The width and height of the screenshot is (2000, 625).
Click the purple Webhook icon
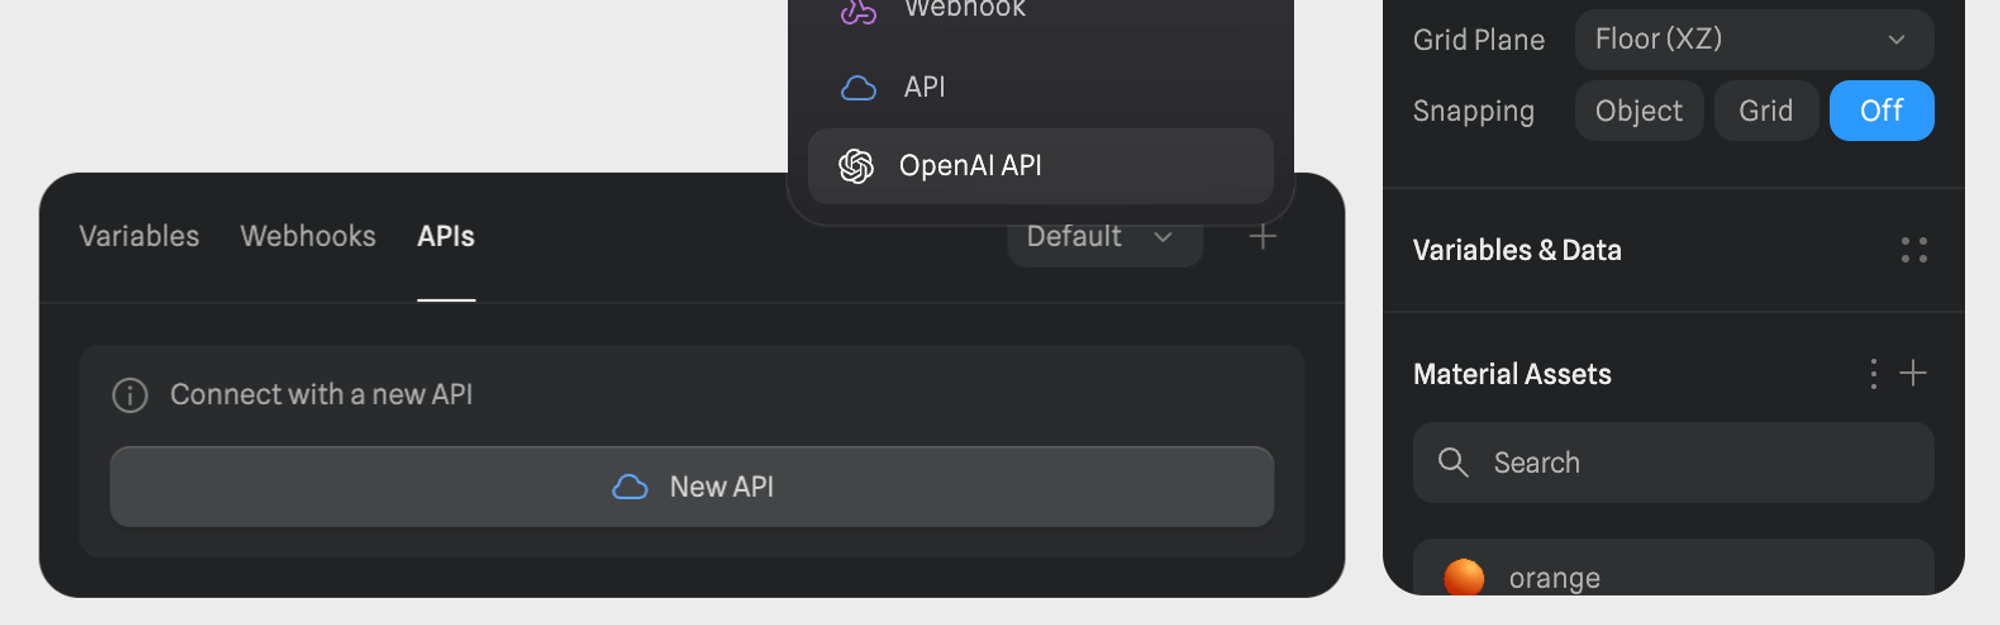[x=858, y=11]
